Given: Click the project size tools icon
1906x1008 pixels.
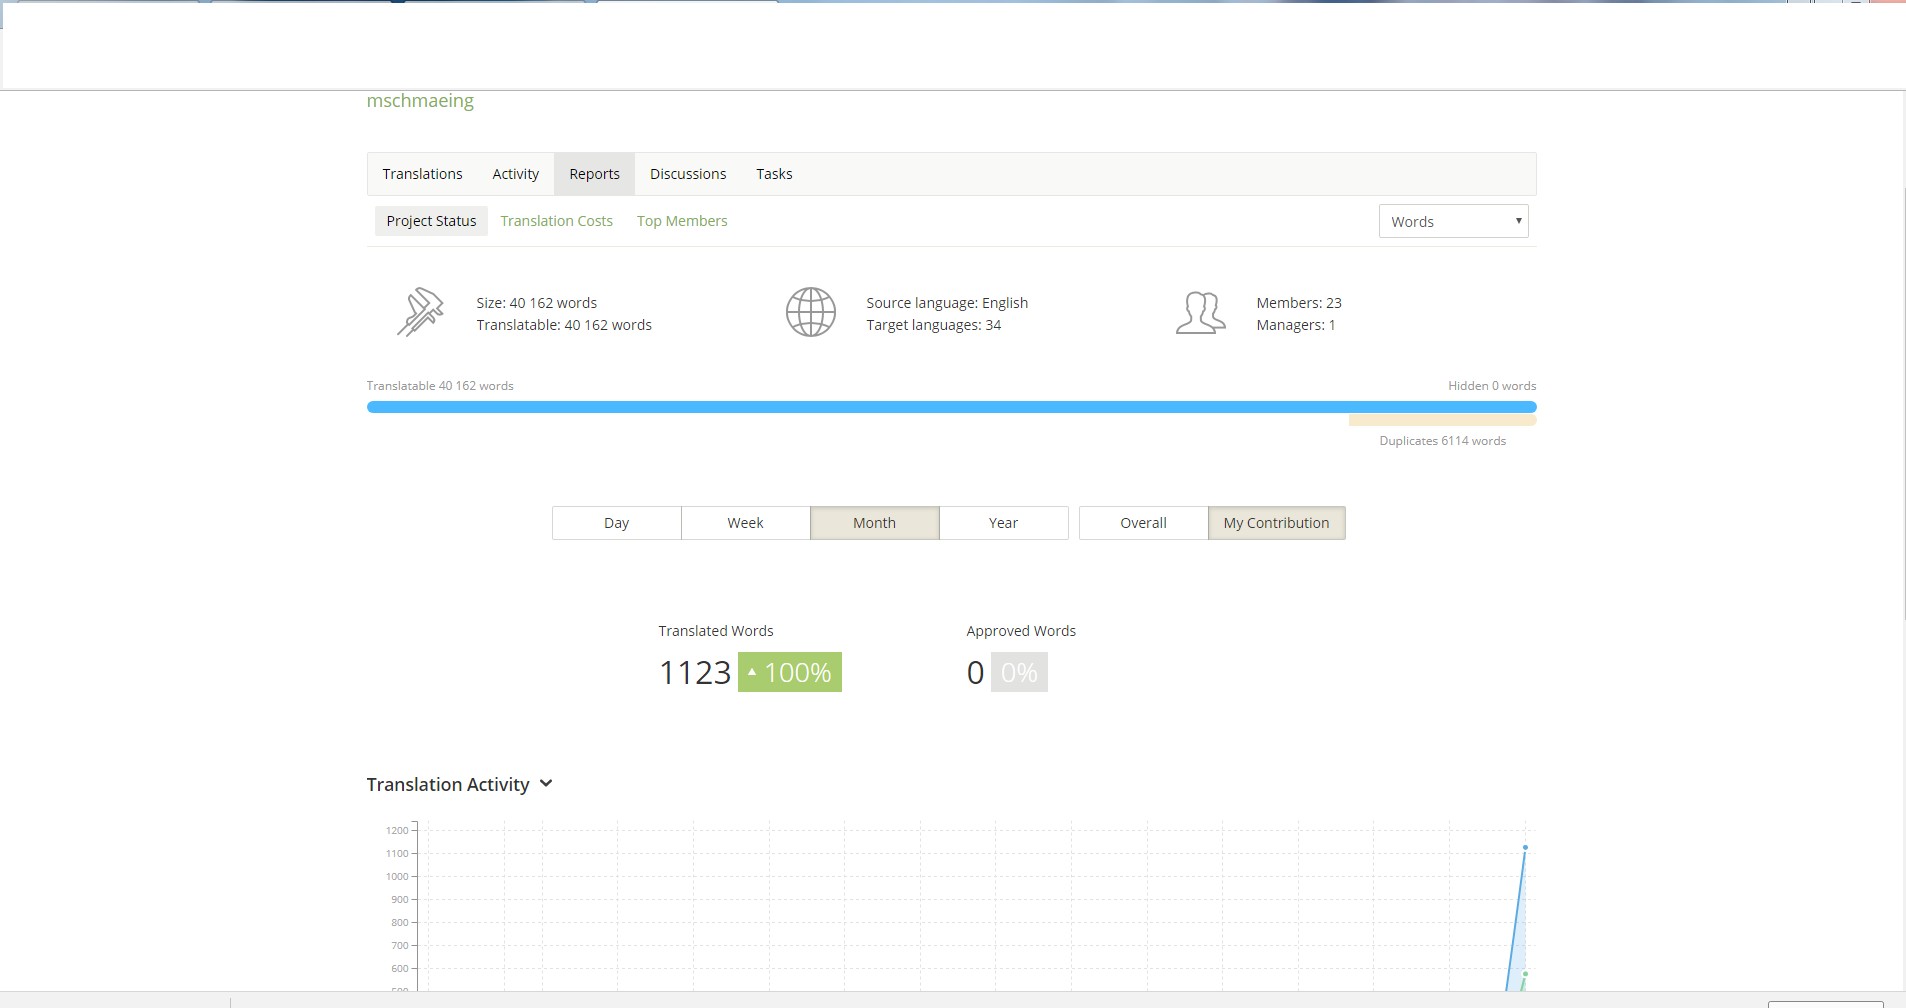Looking at the screenshot, I should tap(420, 312).
